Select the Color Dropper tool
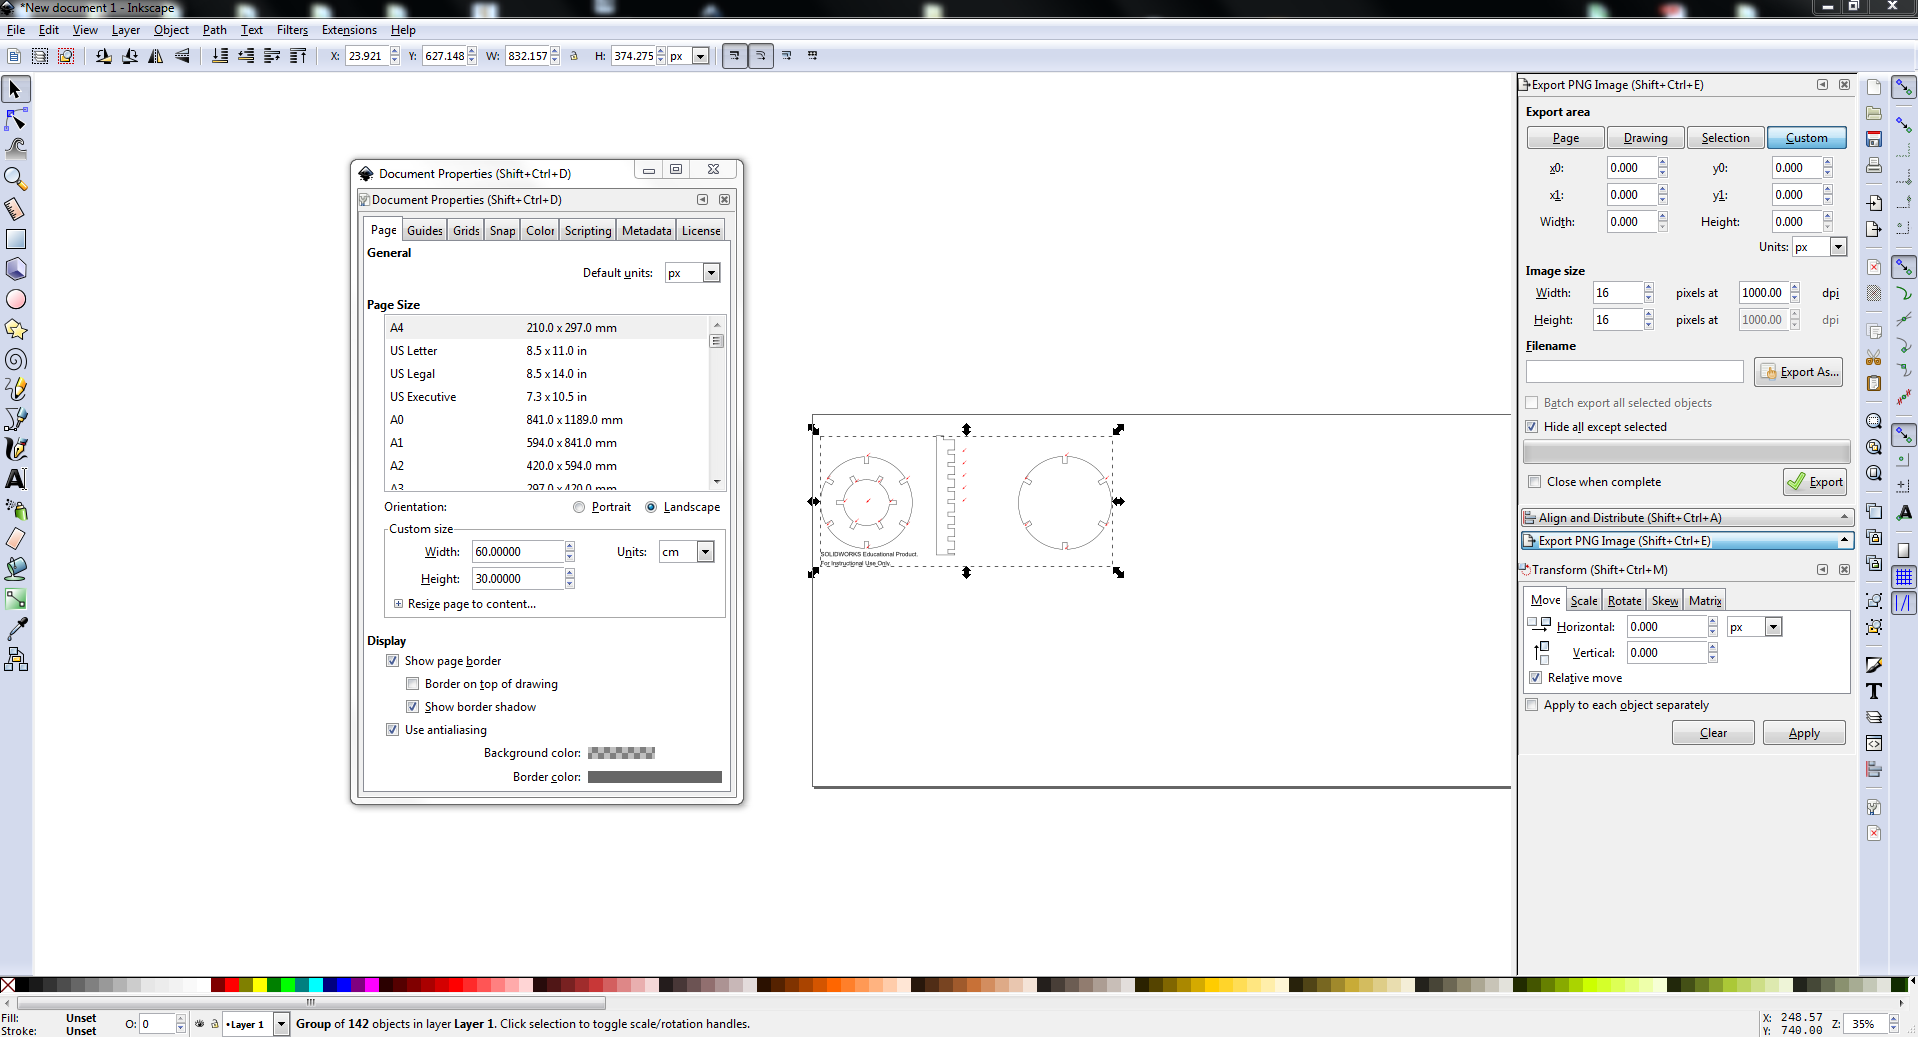This screenshot has height=1037, width=1918. 16,629
